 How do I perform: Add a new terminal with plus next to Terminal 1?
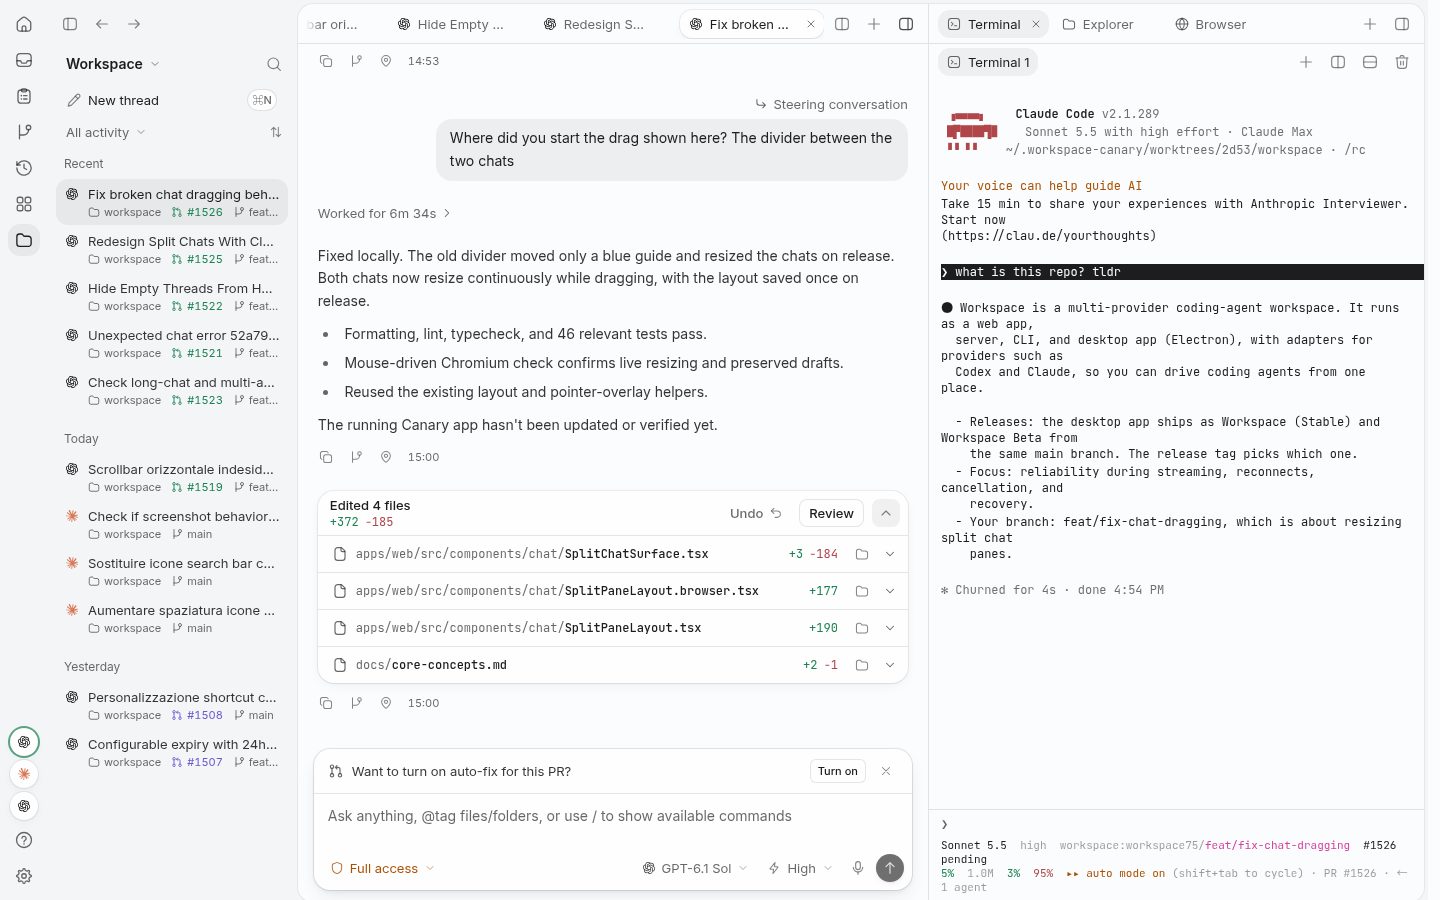(1306, 62)
